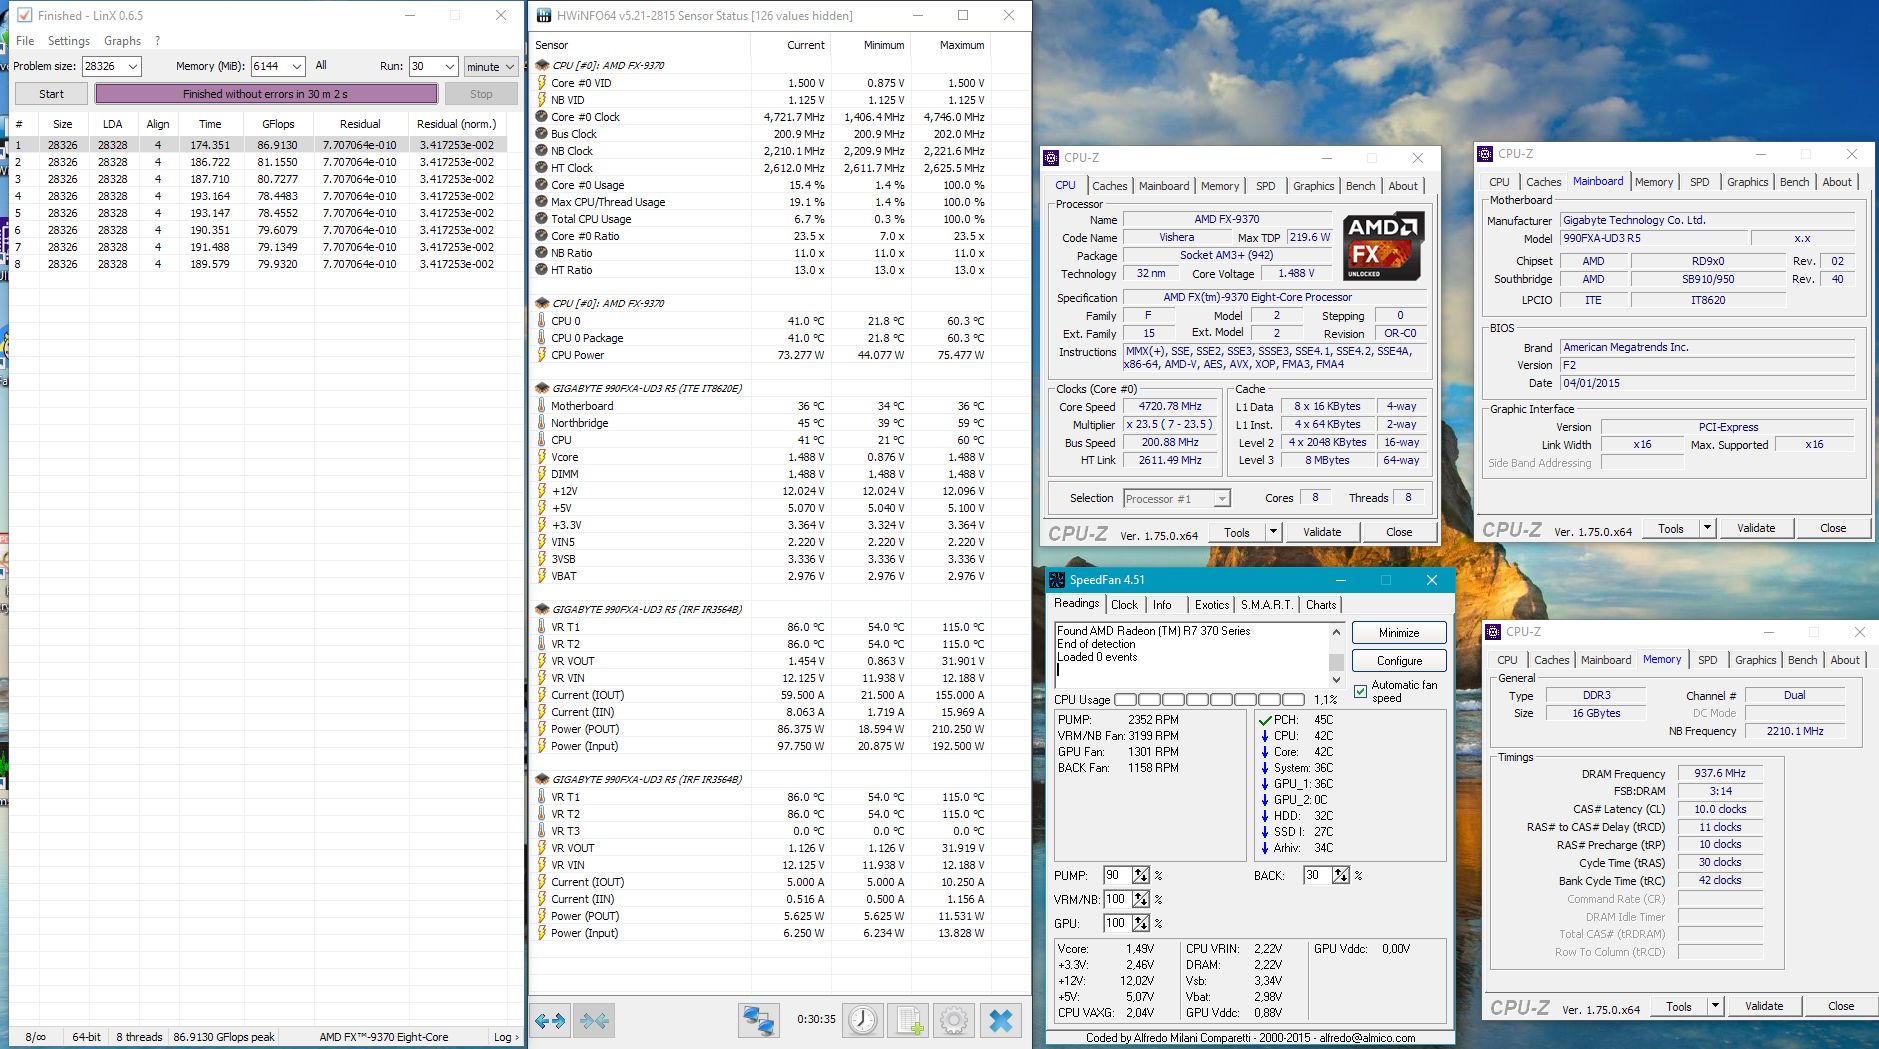
Task: Click the SpeedFan log scrollbar
Action: pos(1336,655)
